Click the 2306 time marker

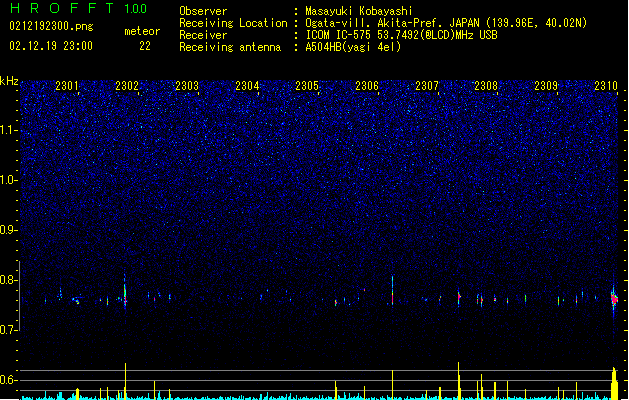tap(367, 85)
